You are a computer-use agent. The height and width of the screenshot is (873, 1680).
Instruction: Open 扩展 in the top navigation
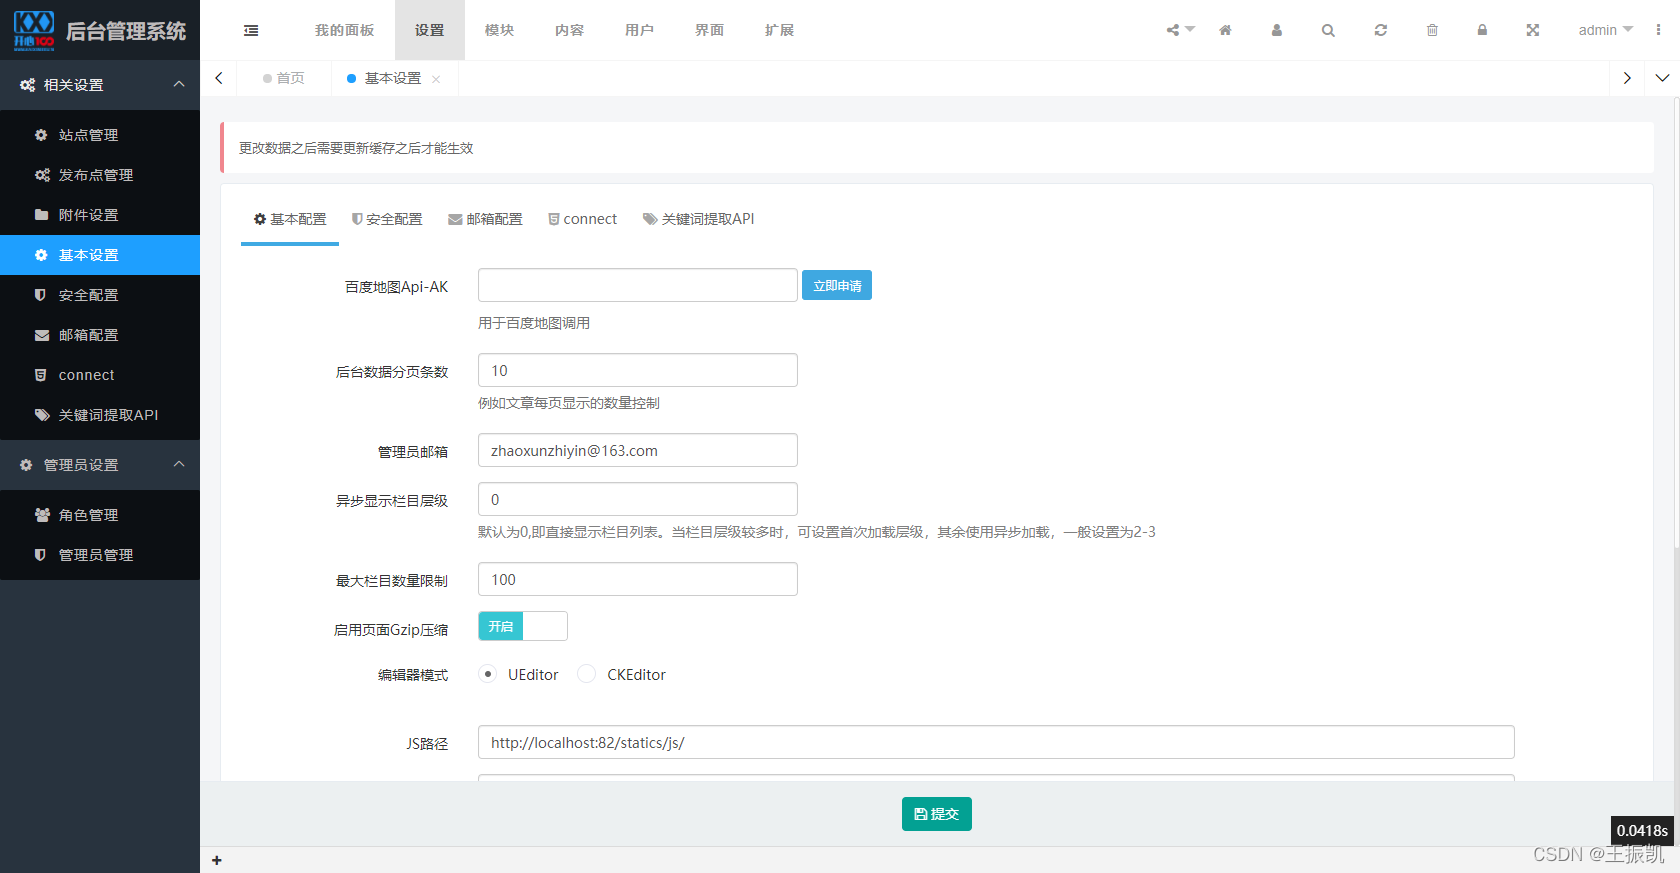[x=780, y=30]
